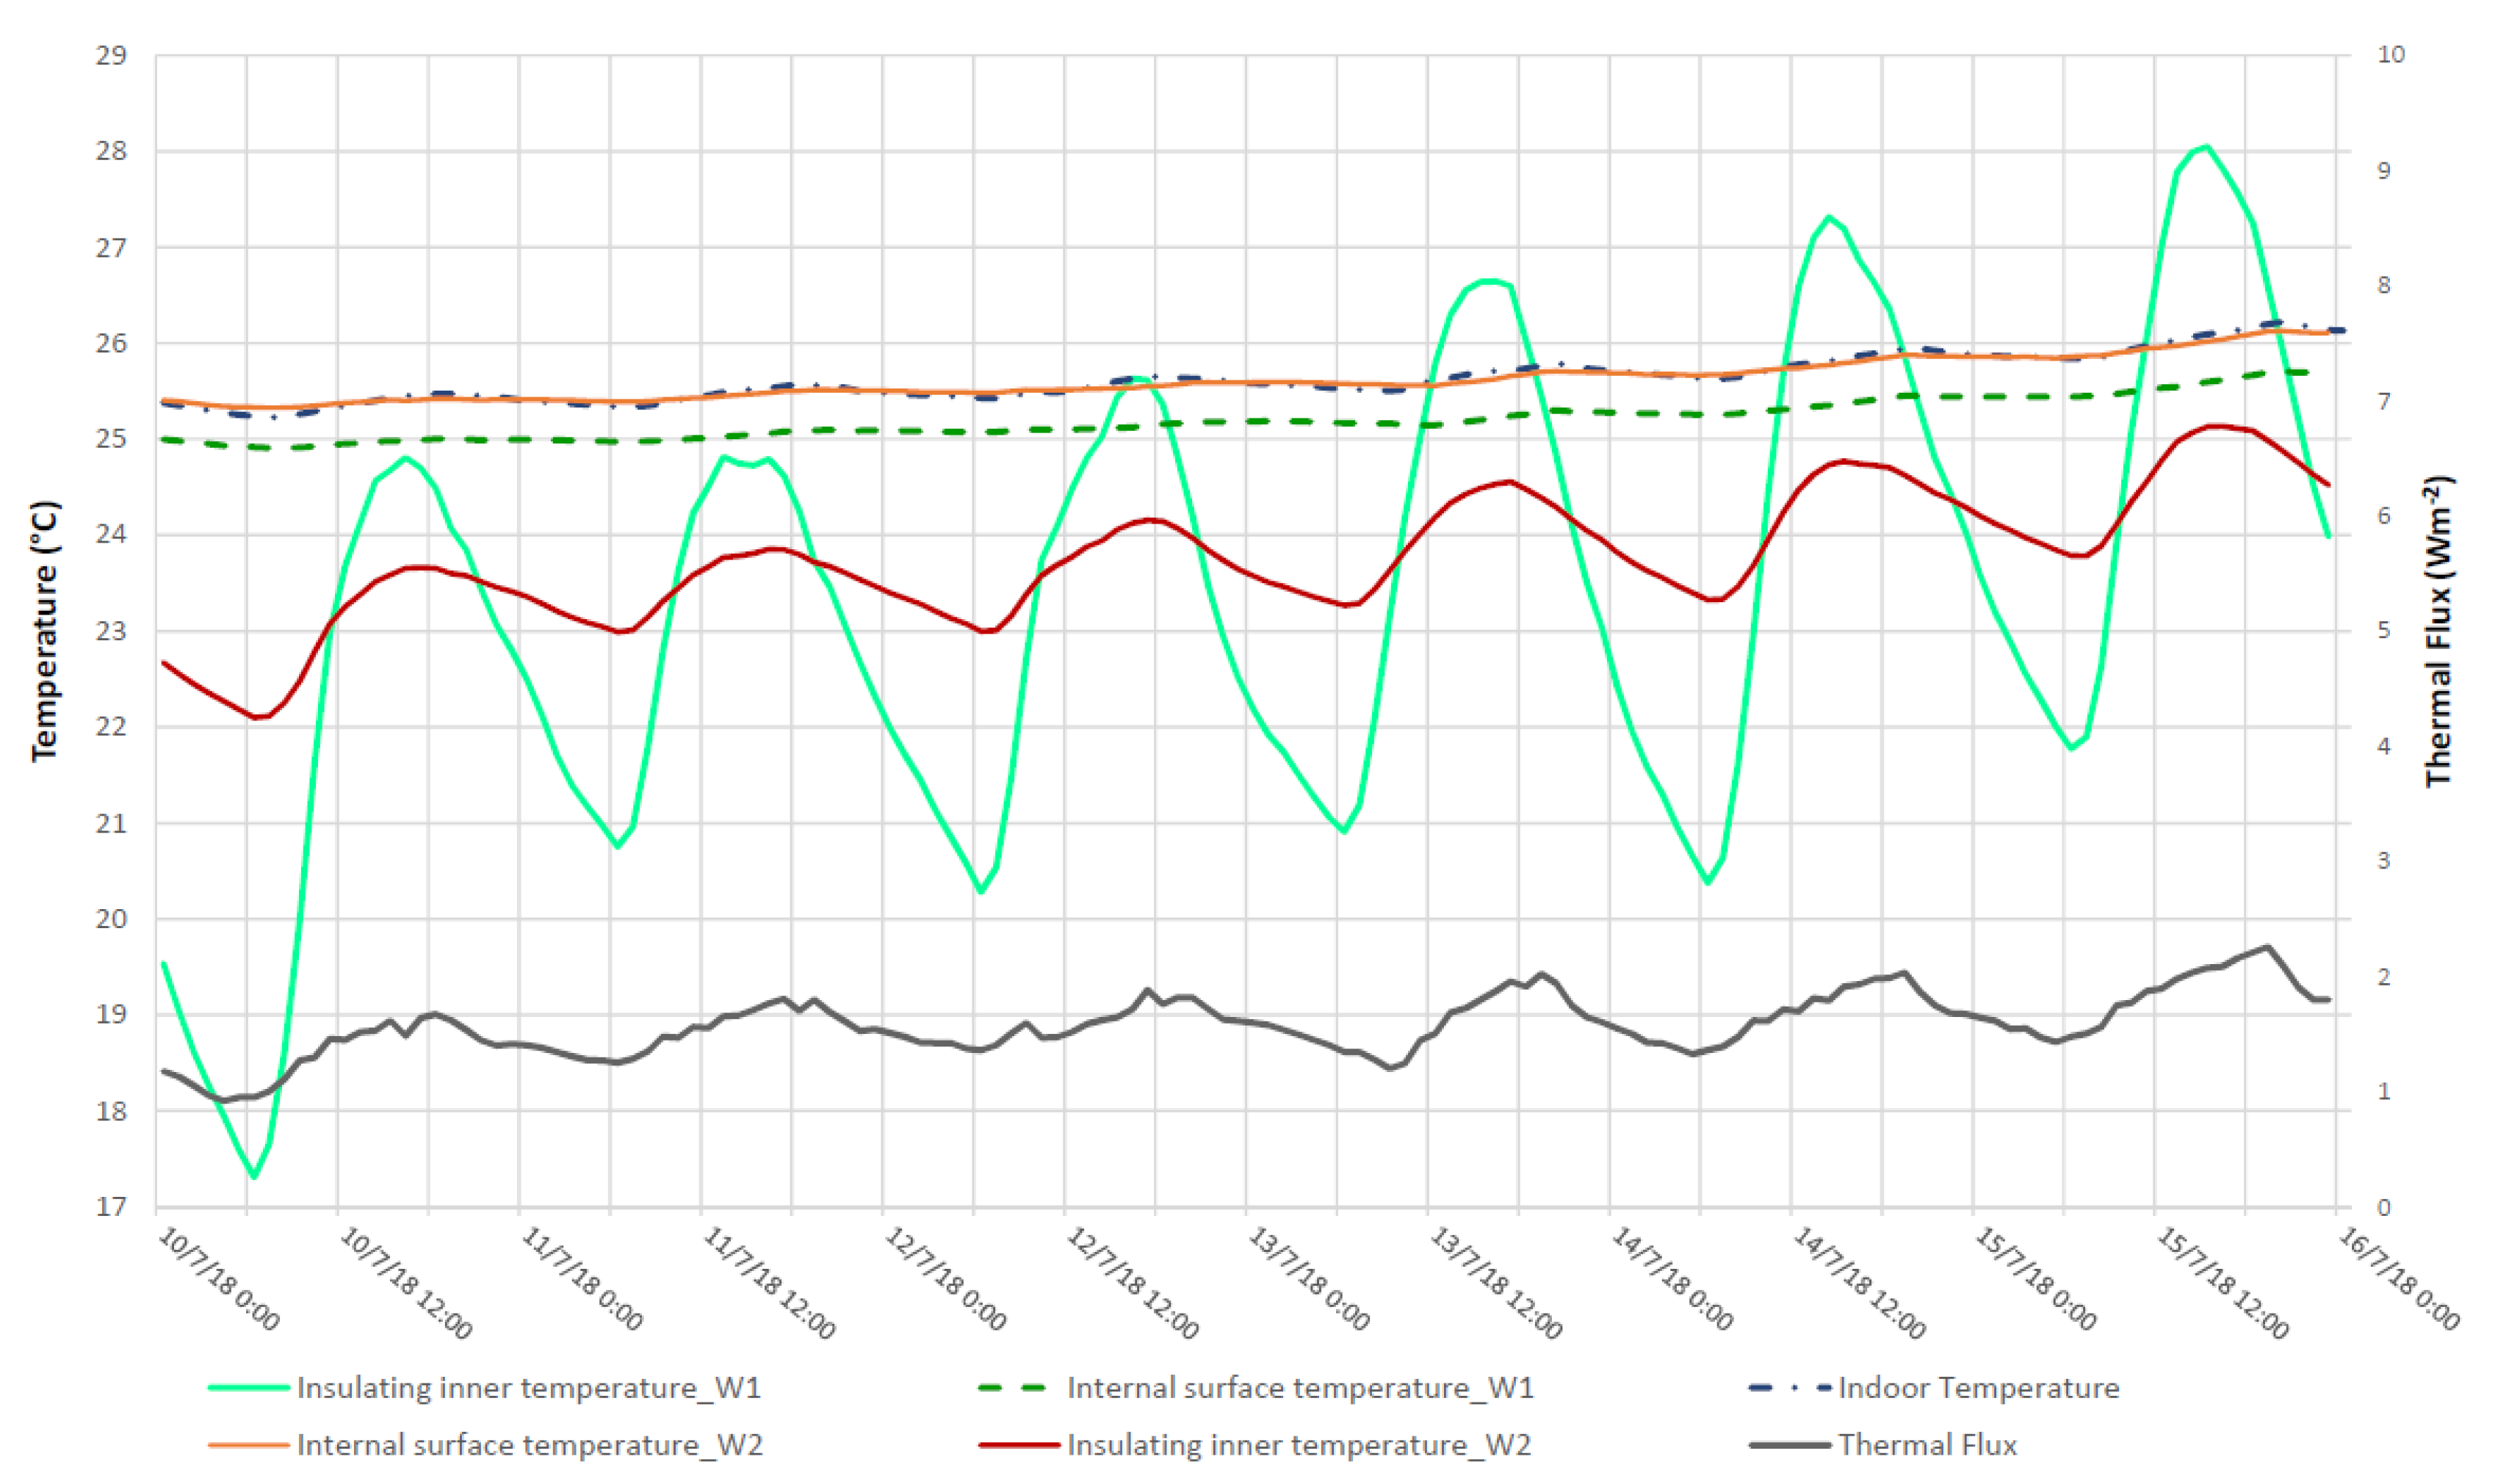Viewport: 2520px width, 1484px height.
Task: Click the gray Thermal Flux legend line swatch
Action: (x=1790, y=1446)
